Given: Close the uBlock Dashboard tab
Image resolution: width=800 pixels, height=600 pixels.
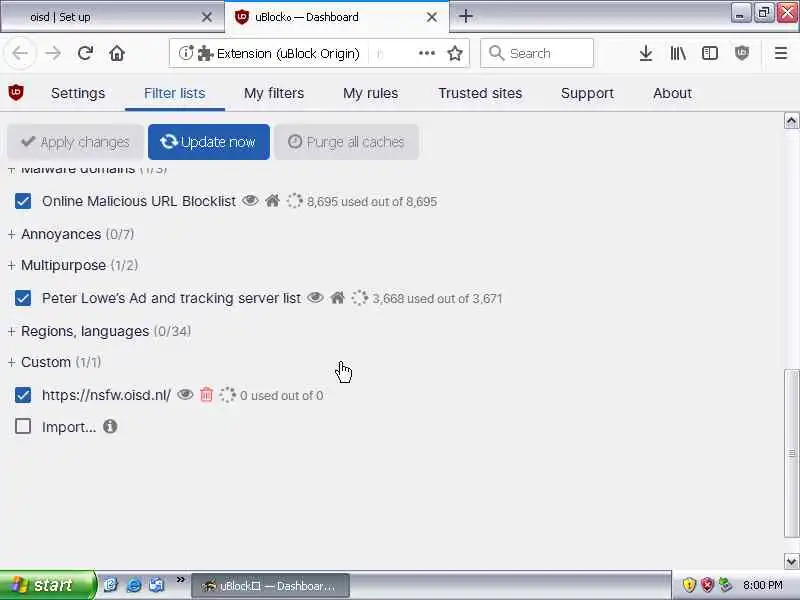Looking at the screenshot, I should [x=432, y=17].
